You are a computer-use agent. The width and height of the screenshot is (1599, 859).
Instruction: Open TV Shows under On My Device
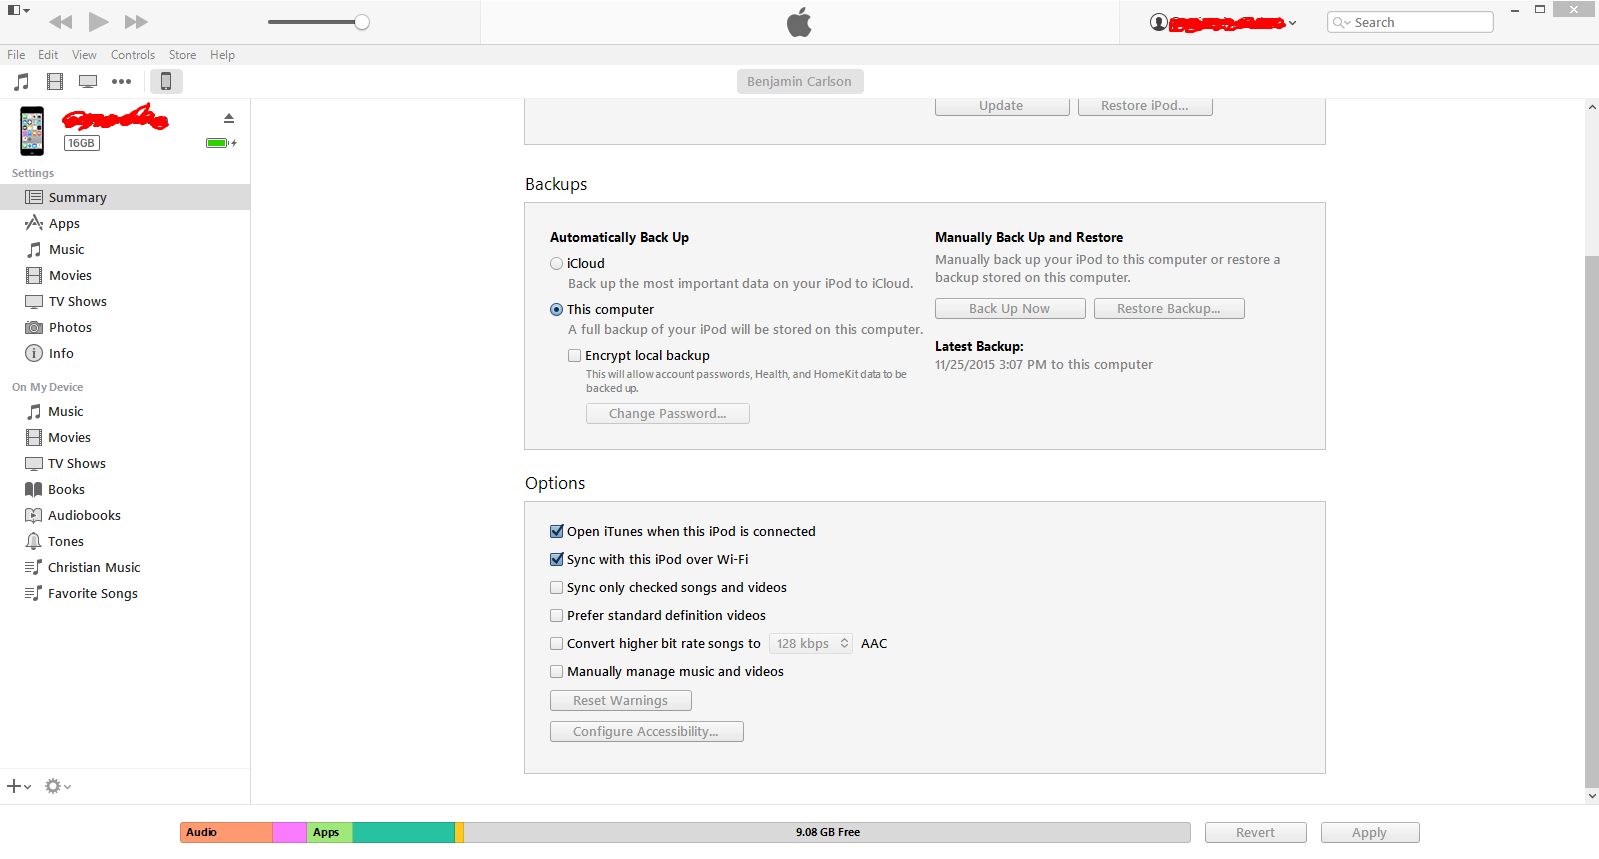click(x=125, y=463)
